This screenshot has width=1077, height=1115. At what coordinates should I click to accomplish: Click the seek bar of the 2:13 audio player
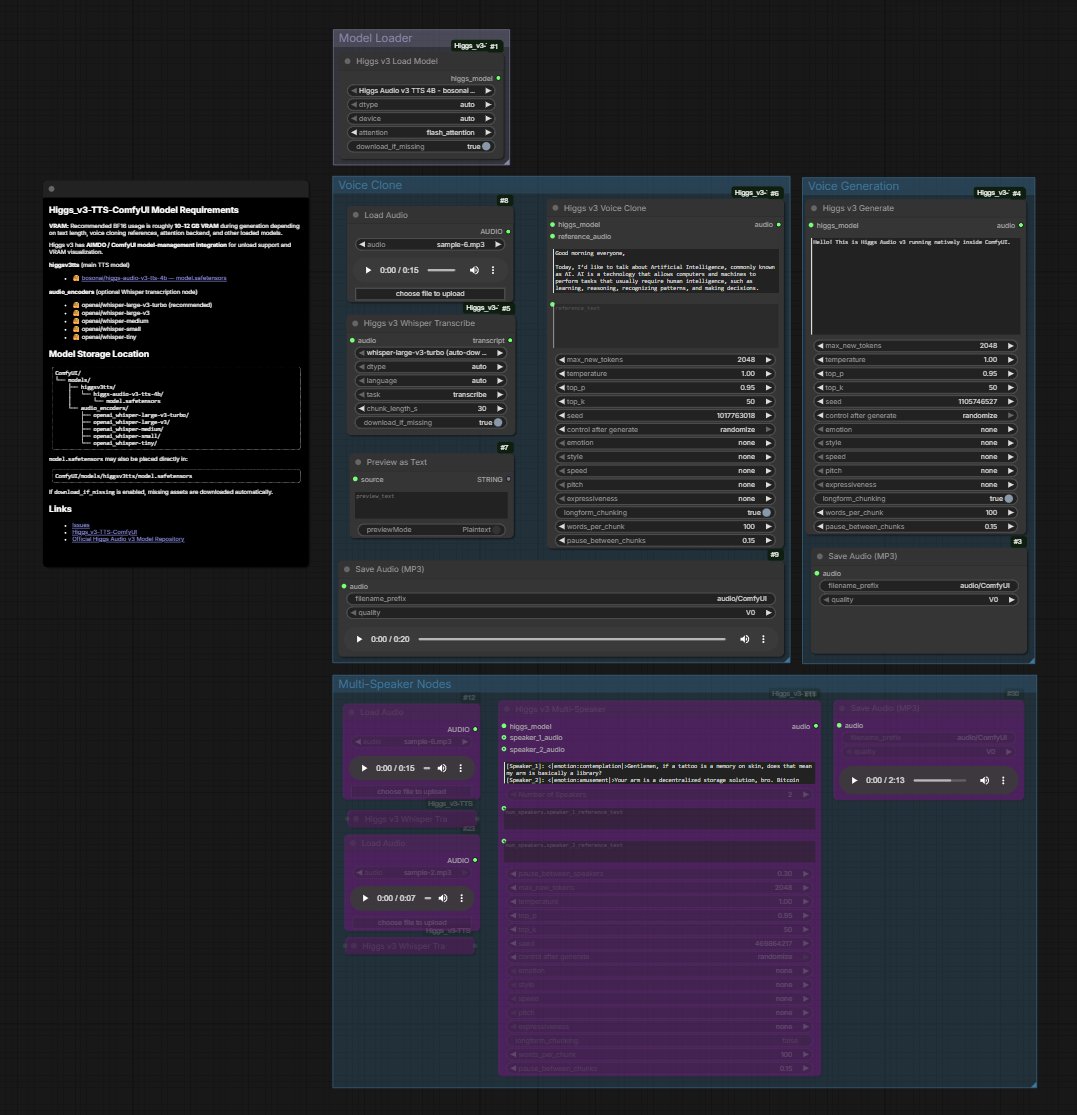click(x=940, y=780)
